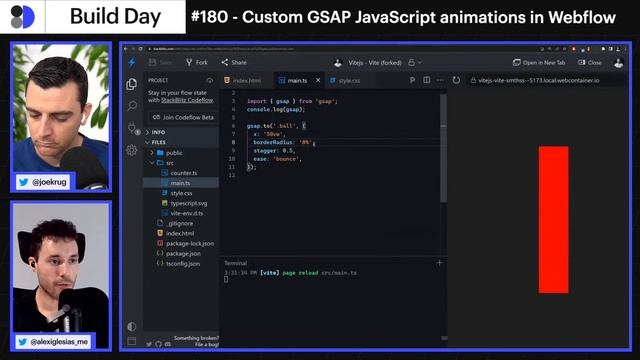Click the Build Day logo at top left
The image size is (640, 360).
tap(22, 17)
